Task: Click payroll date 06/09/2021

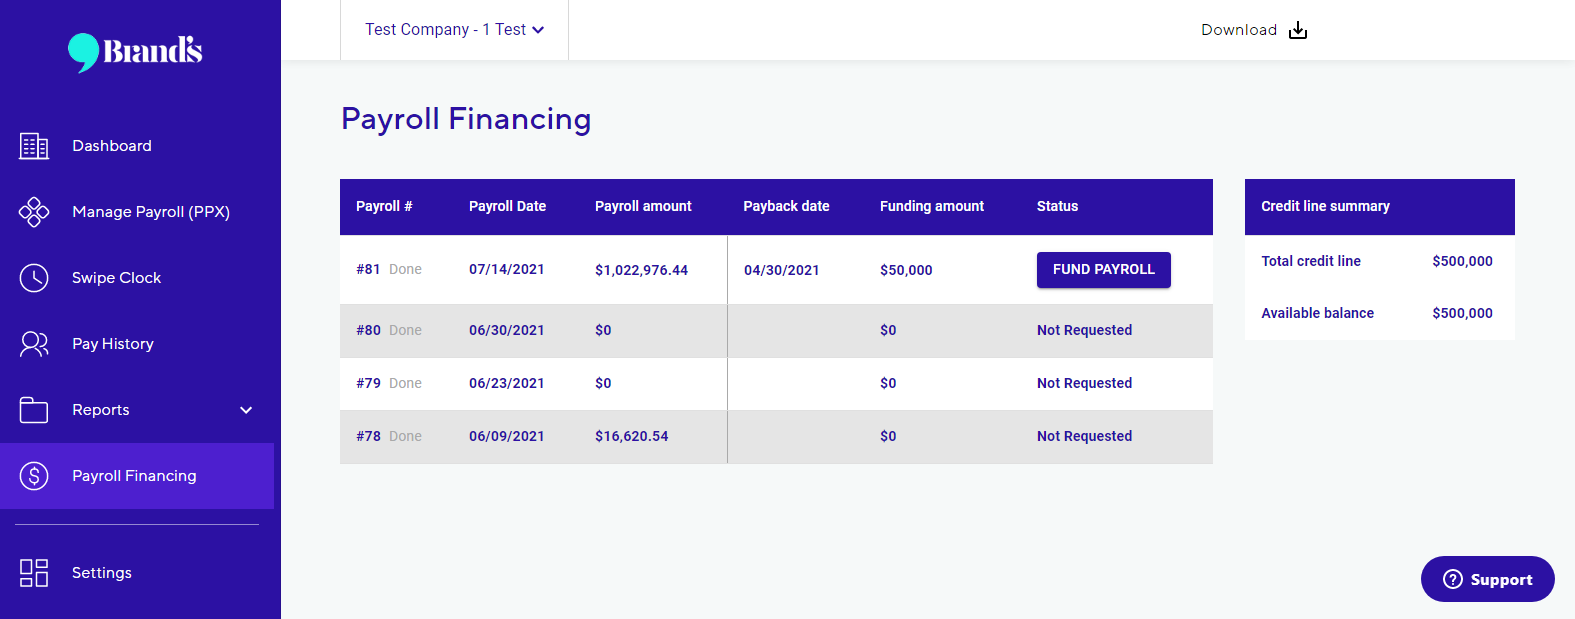Action: coord(507,436)
